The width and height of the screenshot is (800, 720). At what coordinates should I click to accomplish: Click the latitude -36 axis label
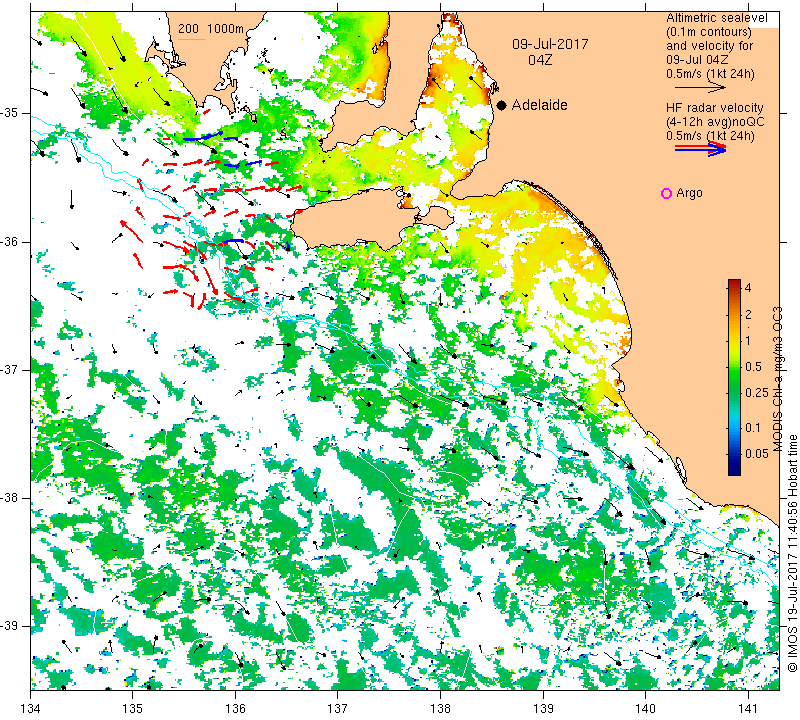point(10,241)
